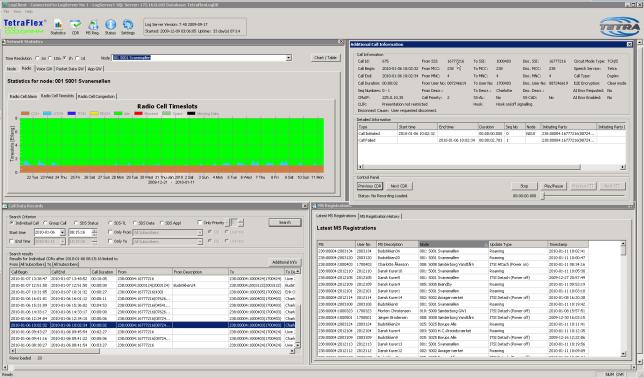The image size is (644, 378).
Task: Expand the Only From subscribers dropdown
Action: 200,233
